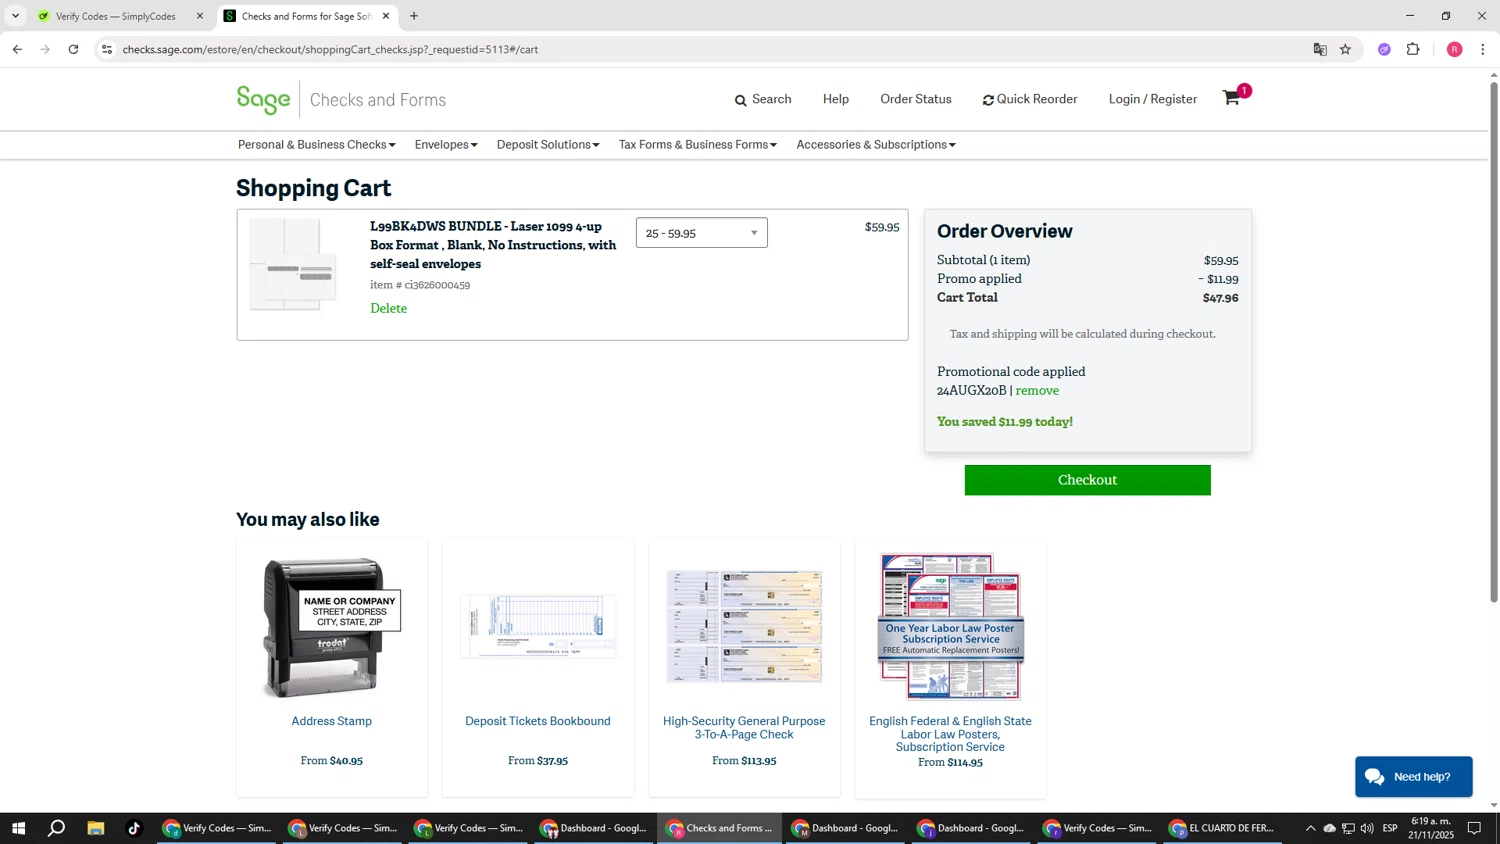Image resolution: width=1500 pixels, height=844 pixels.
Task: Open High-Security General Purpose Check link
Action: tap(744, 728)
